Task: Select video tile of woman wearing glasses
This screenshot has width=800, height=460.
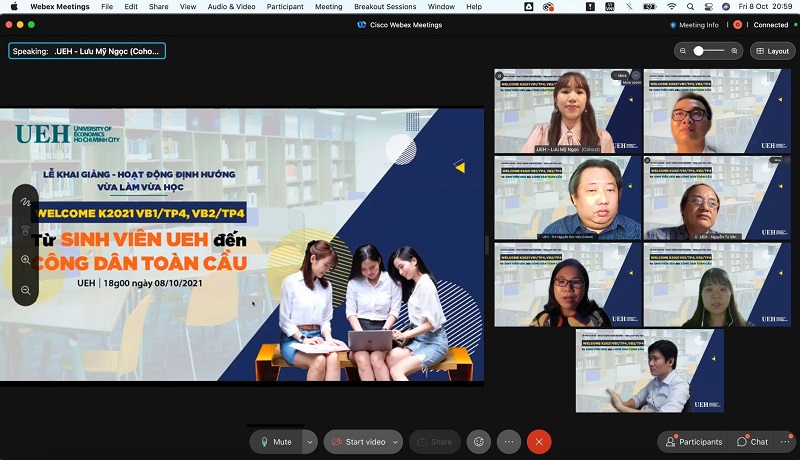Action: pos(567,285)
